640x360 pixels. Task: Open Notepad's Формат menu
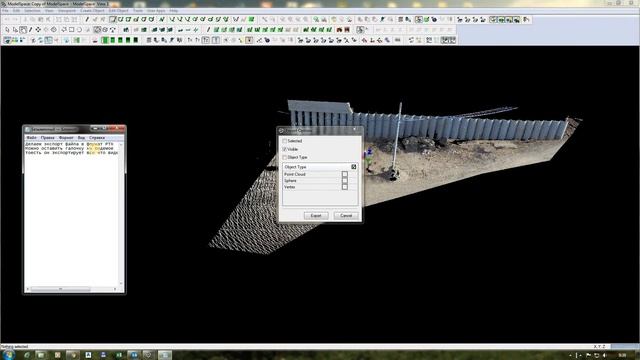coord(66,138)
